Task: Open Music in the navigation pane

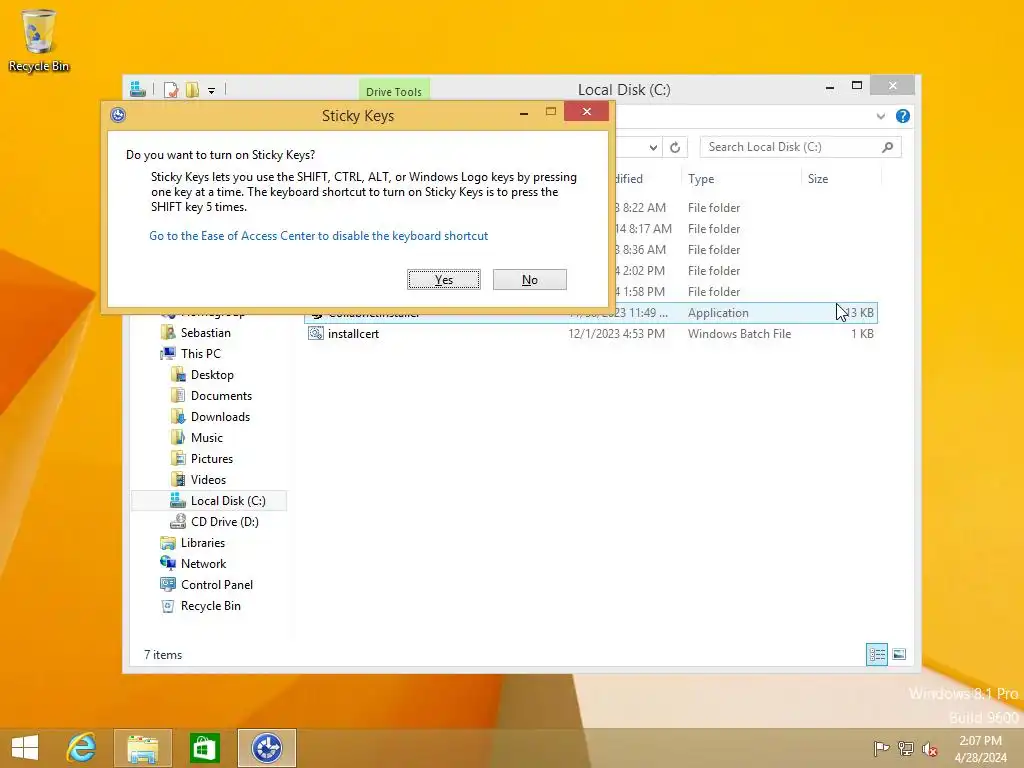Action: (x=206, y=438)
